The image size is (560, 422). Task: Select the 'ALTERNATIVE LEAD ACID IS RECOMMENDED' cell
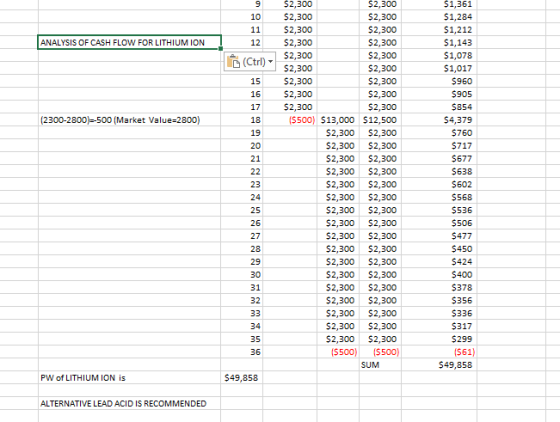(x=129, y=403)
